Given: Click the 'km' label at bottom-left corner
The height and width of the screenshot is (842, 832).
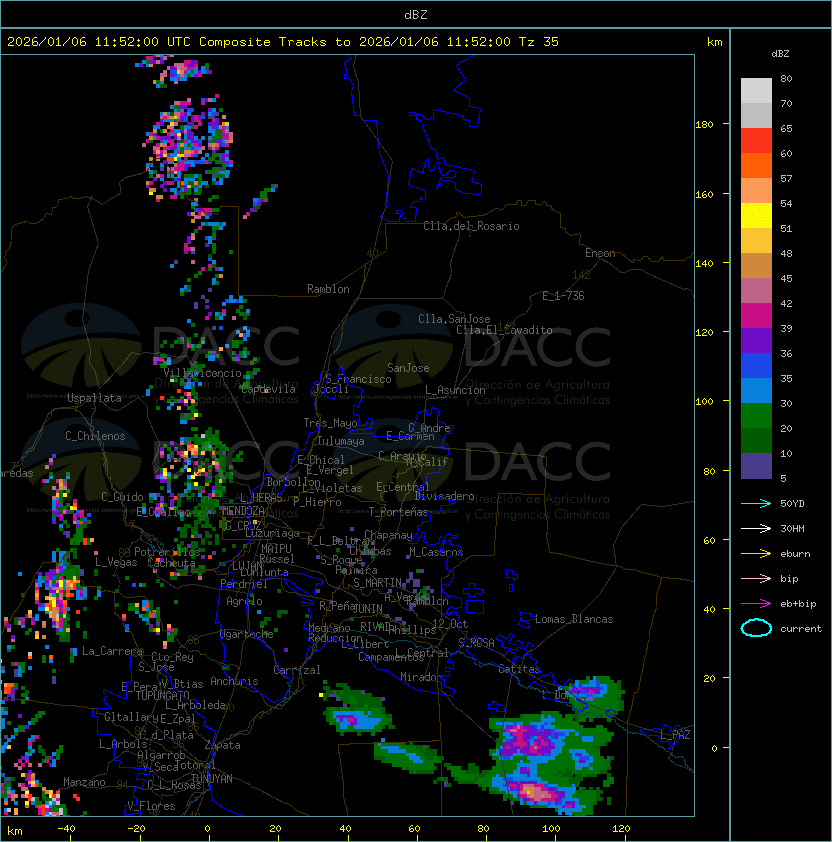Looking at the screenshot, I should pyautogui.click(x=15, y=831).
